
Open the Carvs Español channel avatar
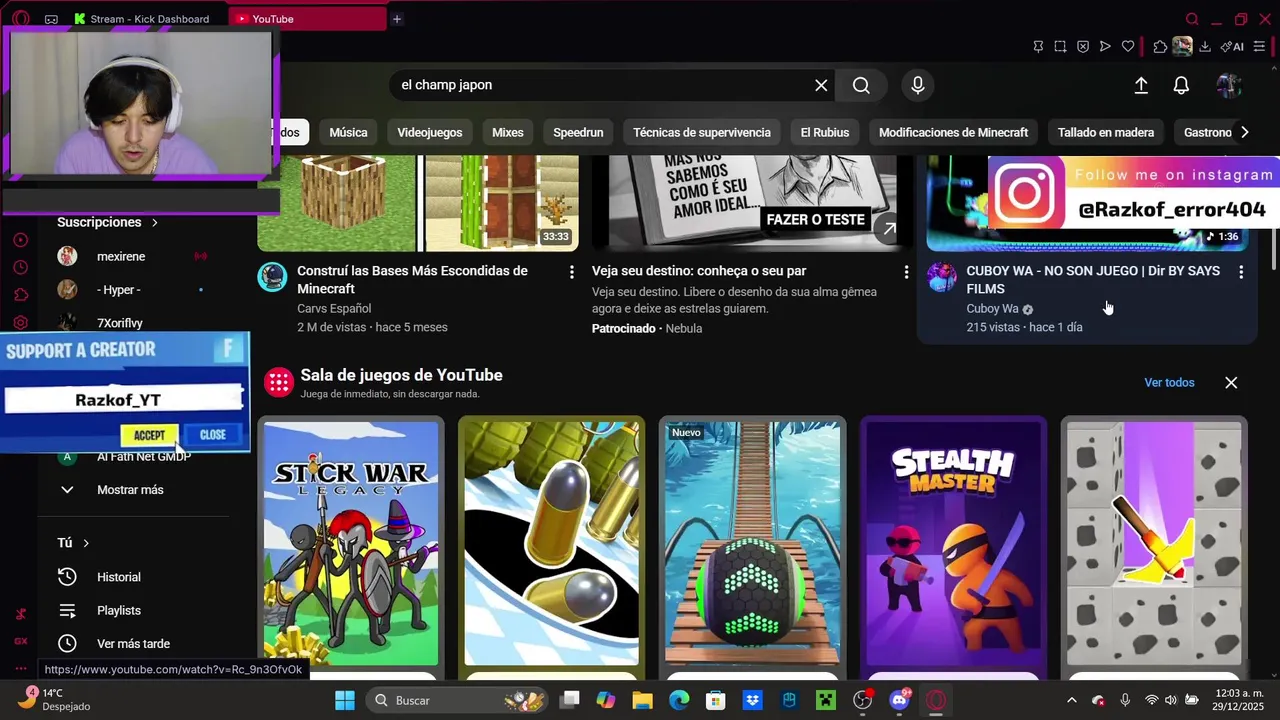[x=272, y=277]
